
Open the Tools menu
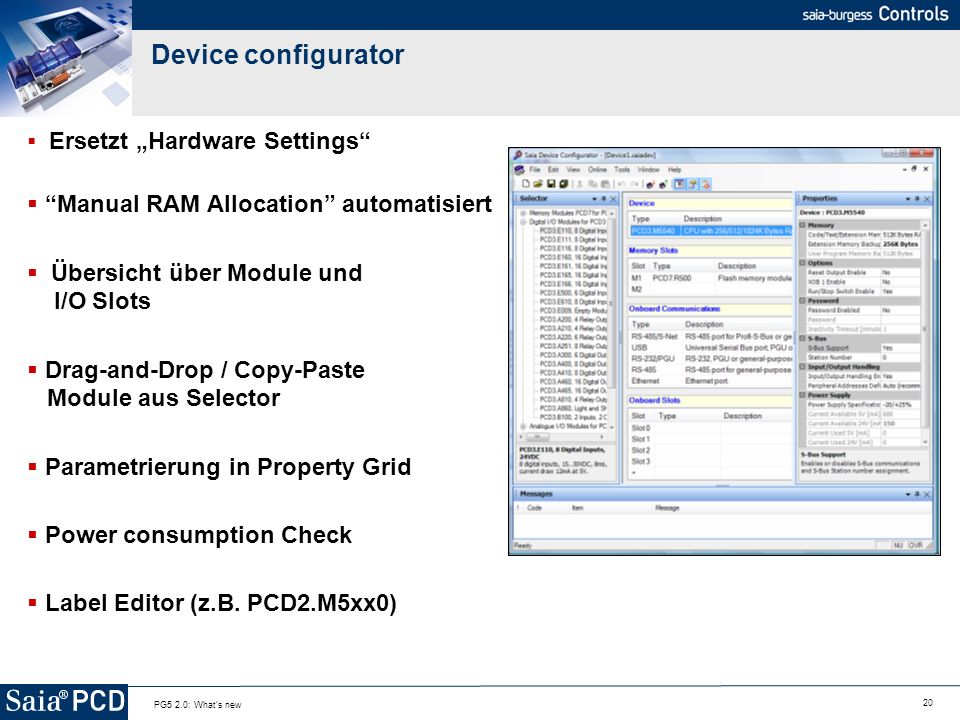pos(622,170)
